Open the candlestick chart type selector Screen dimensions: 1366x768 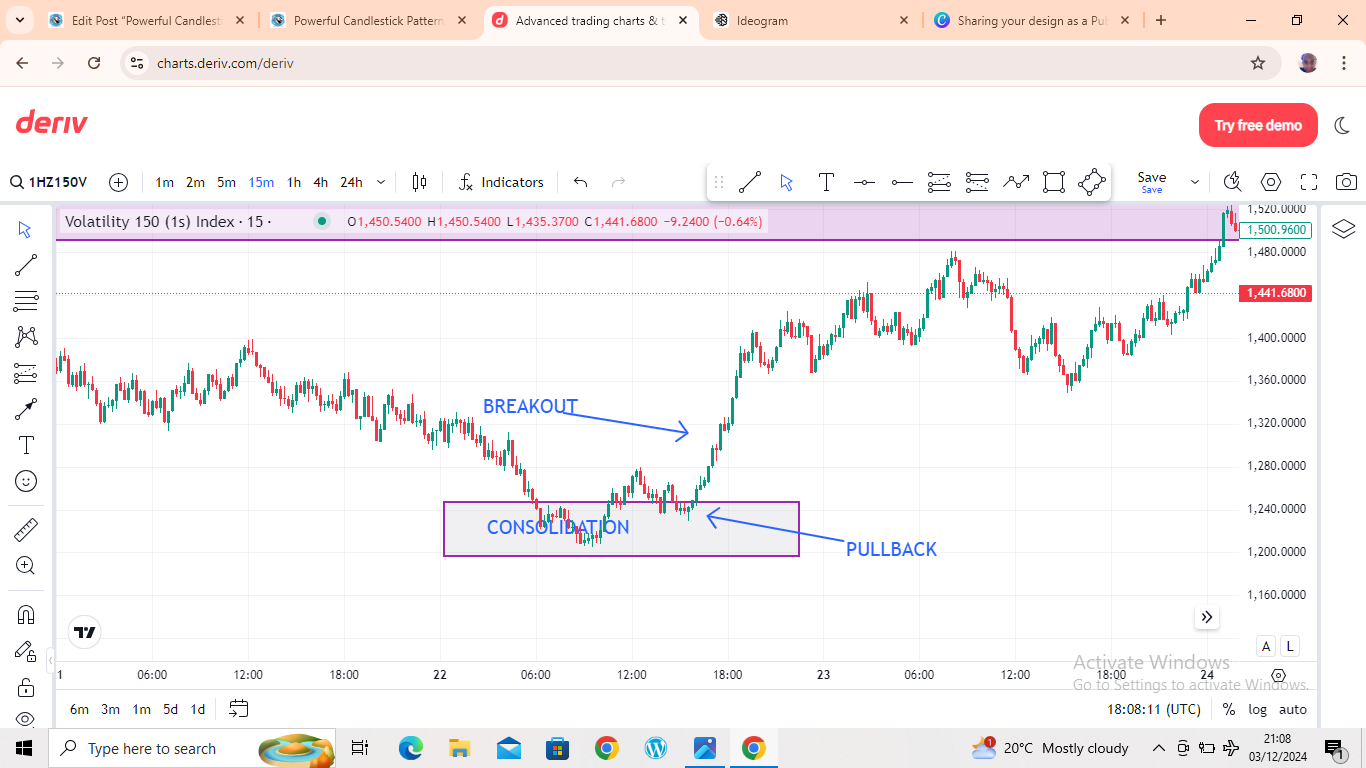419,182
